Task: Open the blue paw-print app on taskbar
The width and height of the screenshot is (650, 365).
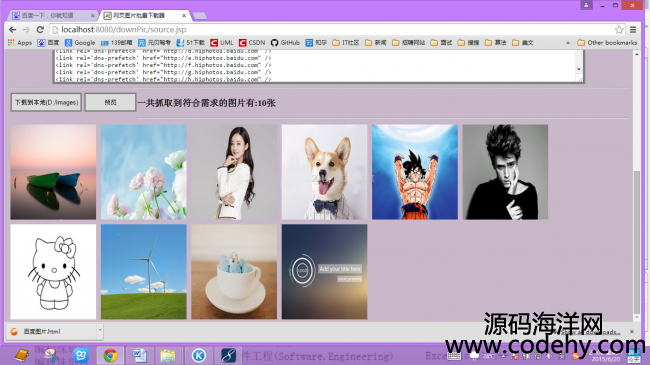Action: click(81, 355)
